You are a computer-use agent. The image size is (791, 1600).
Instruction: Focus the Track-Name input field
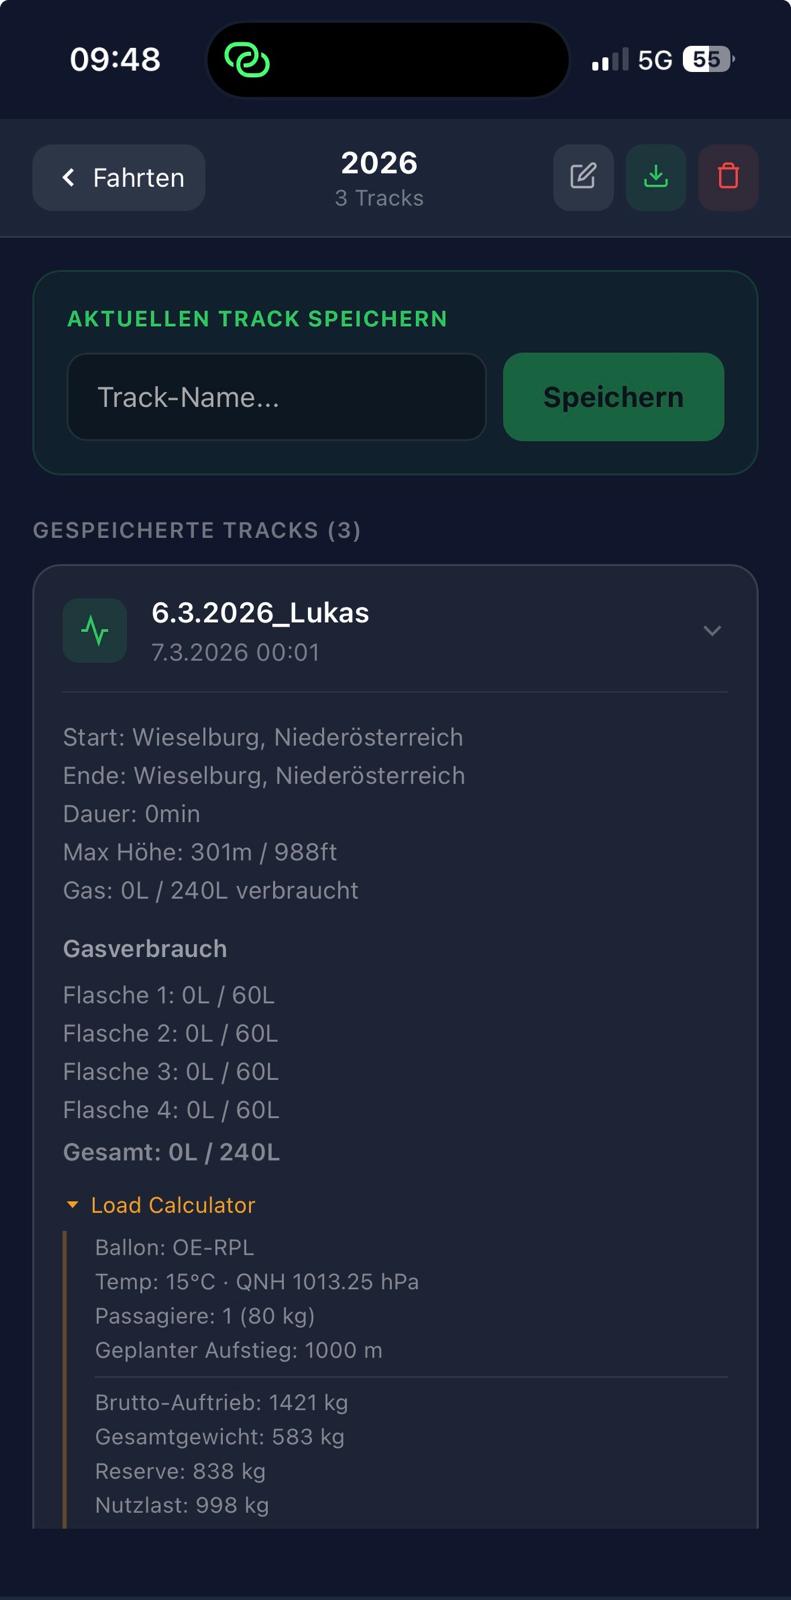pos(276,397)
